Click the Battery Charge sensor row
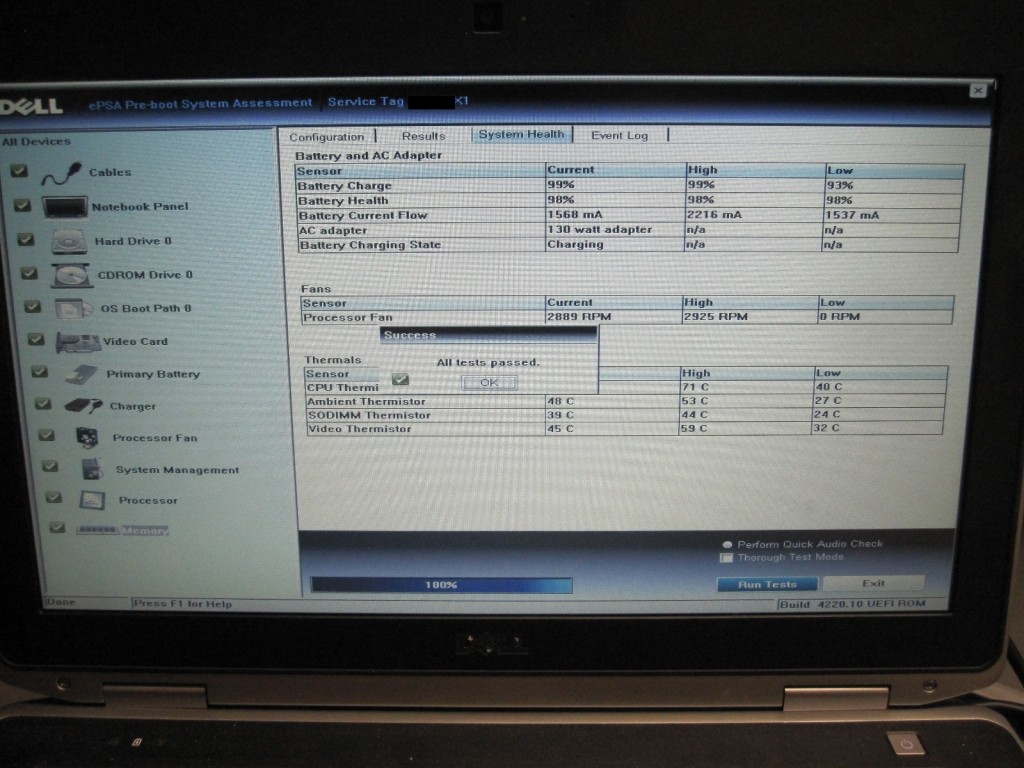The image size is (1024, 768). pos(630,185)
